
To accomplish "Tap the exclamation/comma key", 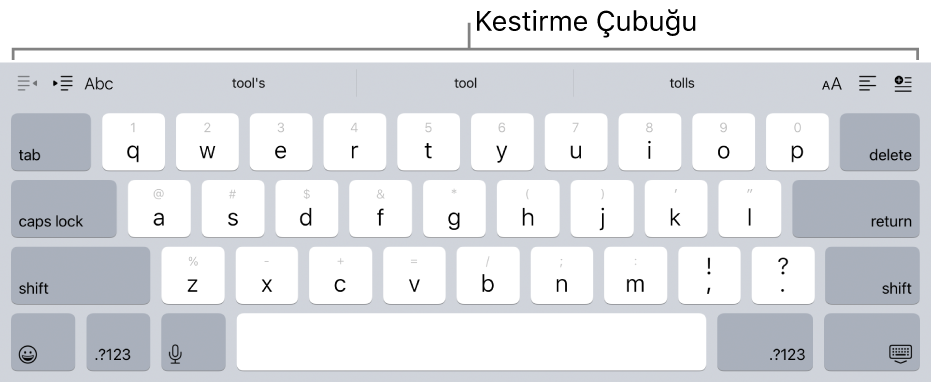I will [710, 276].
